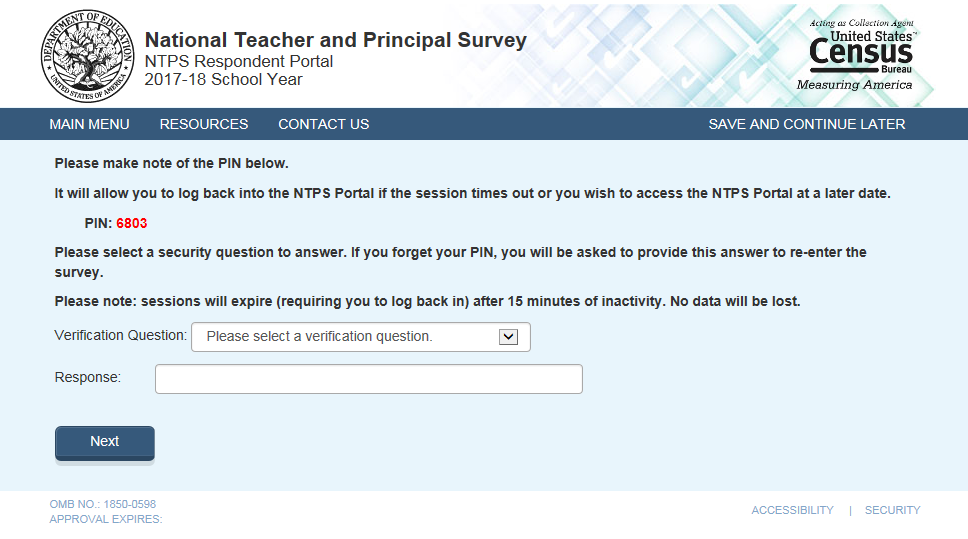968x539 pixels.
Task: Click the Verification Question label
Action: click(x=120, y=336)
